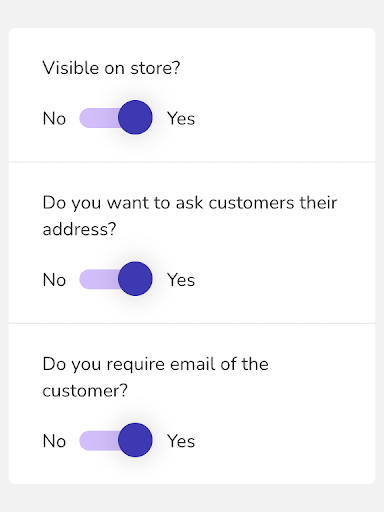The image size is (384, 512).
Task: Click empty white space right of email section Yes
Action: [x=283, y=441]
